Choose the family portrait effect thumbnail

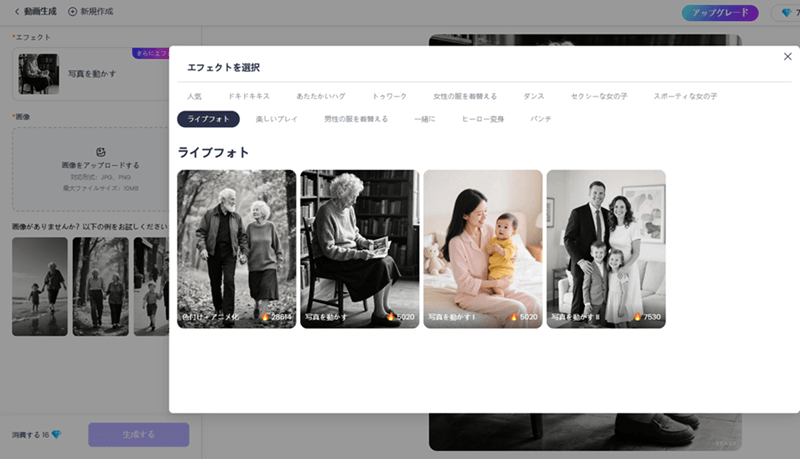pos(606,249)
